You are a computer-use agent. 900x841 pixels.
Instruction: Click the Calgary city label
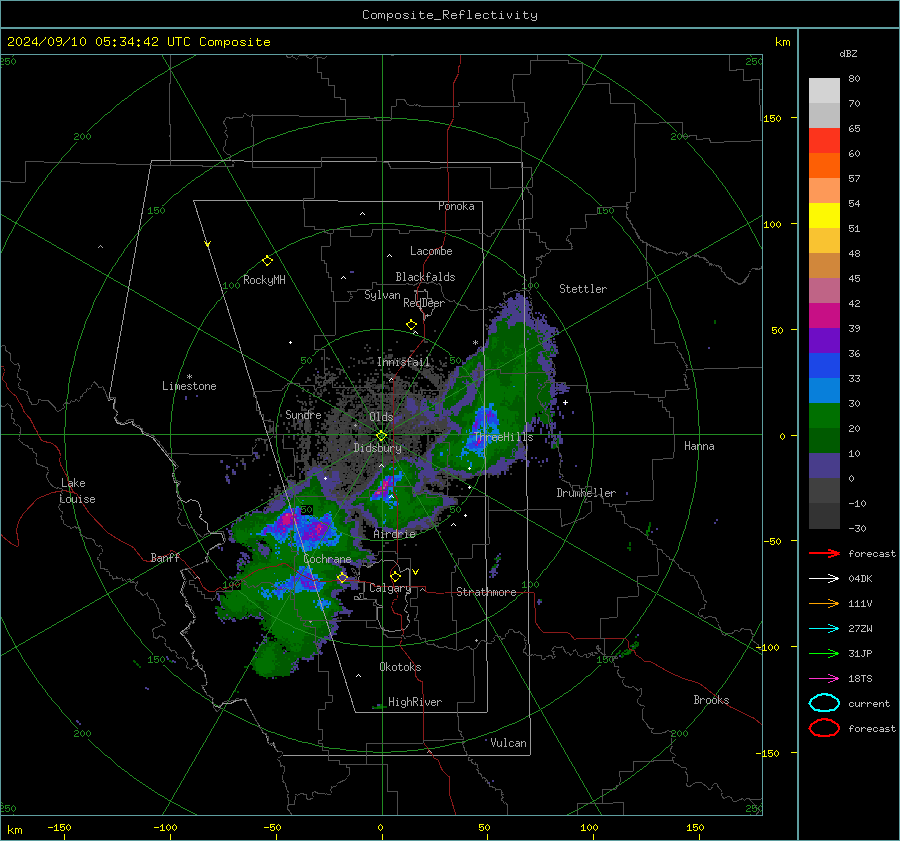[x=390, y=588]
